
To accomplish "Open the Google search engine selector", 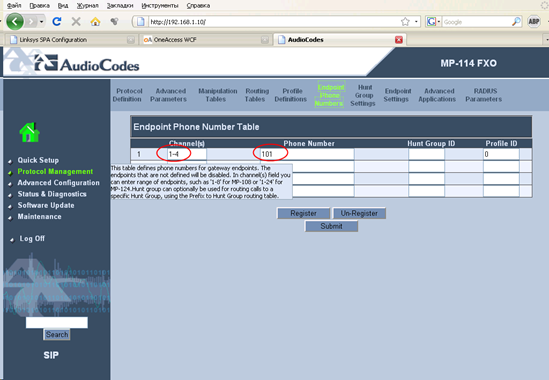I will [x=433, y=22].
